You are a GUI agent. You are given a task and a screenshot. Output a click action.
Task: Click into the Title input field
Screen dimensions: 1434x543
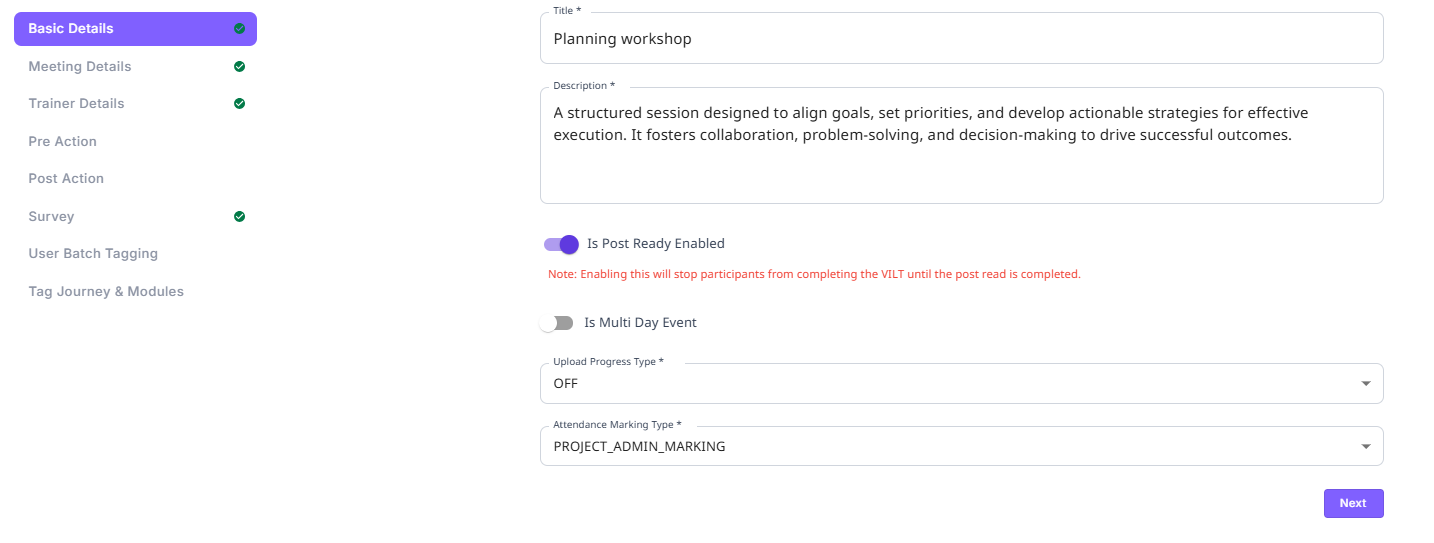960,40
